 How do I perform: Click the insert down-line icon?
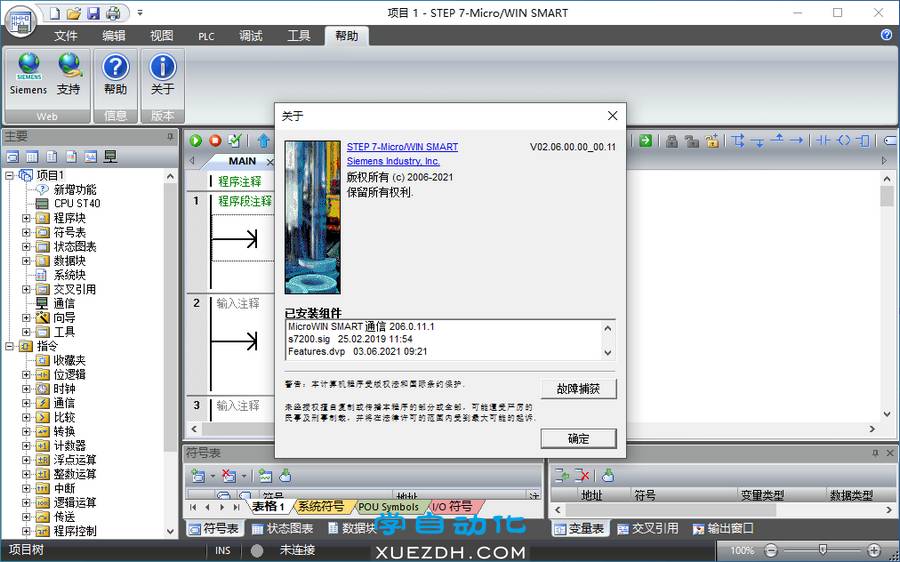(x=758, y=141)
